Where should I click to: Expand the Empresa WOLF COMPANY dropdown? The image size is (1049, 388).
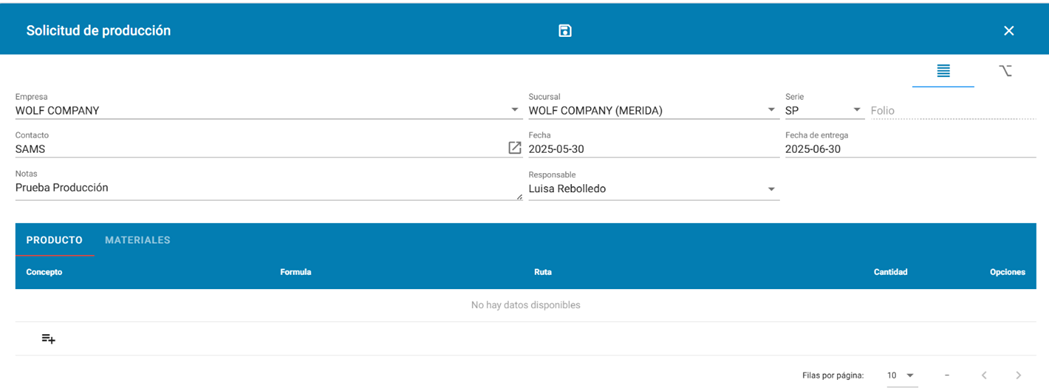coord(514,110)
